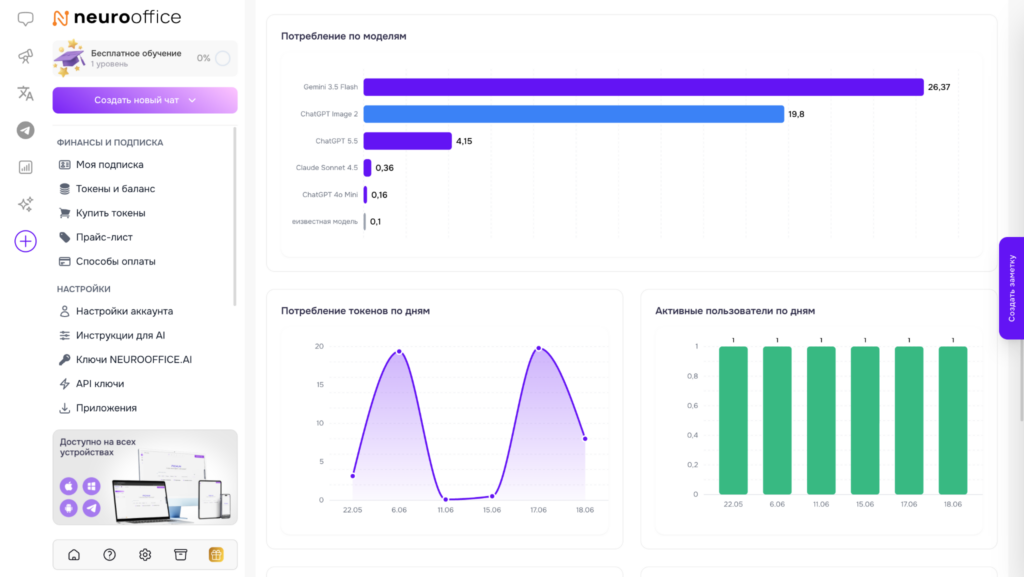
Task: Click the home icon in bottom toolbar
Action: coord(74,555)
